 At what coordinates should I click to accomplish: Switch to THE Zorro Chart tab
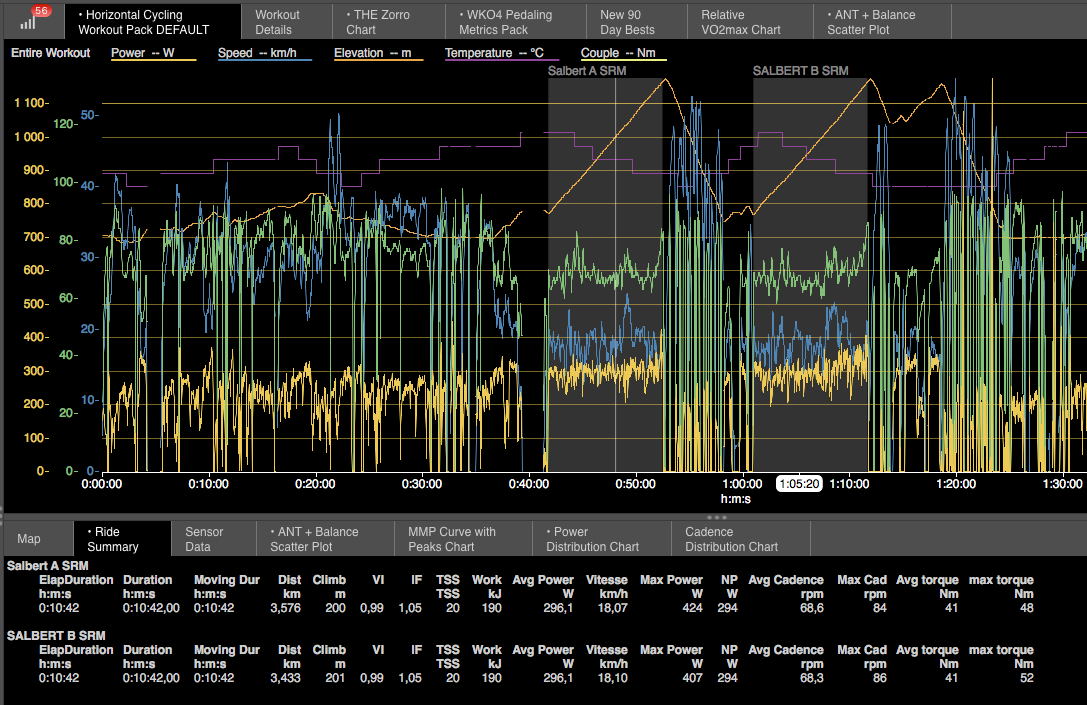coord(377,22)
